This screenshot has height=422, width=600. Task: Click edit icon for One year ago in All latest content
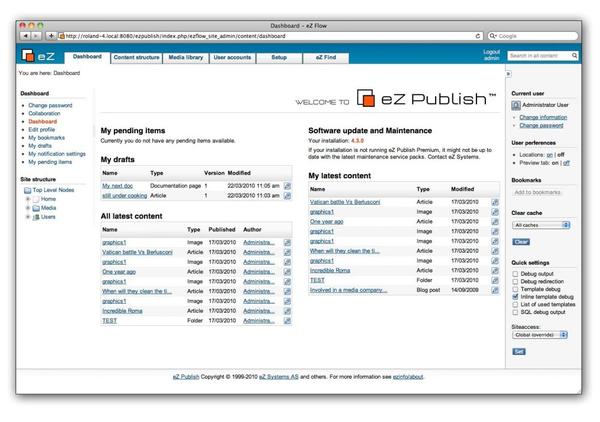point(287,272)
